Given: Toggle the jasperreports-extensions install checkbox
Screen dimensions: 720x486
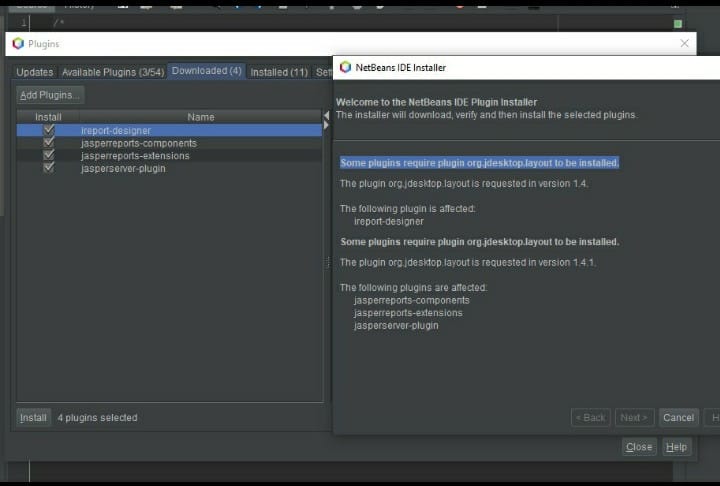Looking at the screenshot, I should [49, 155].
